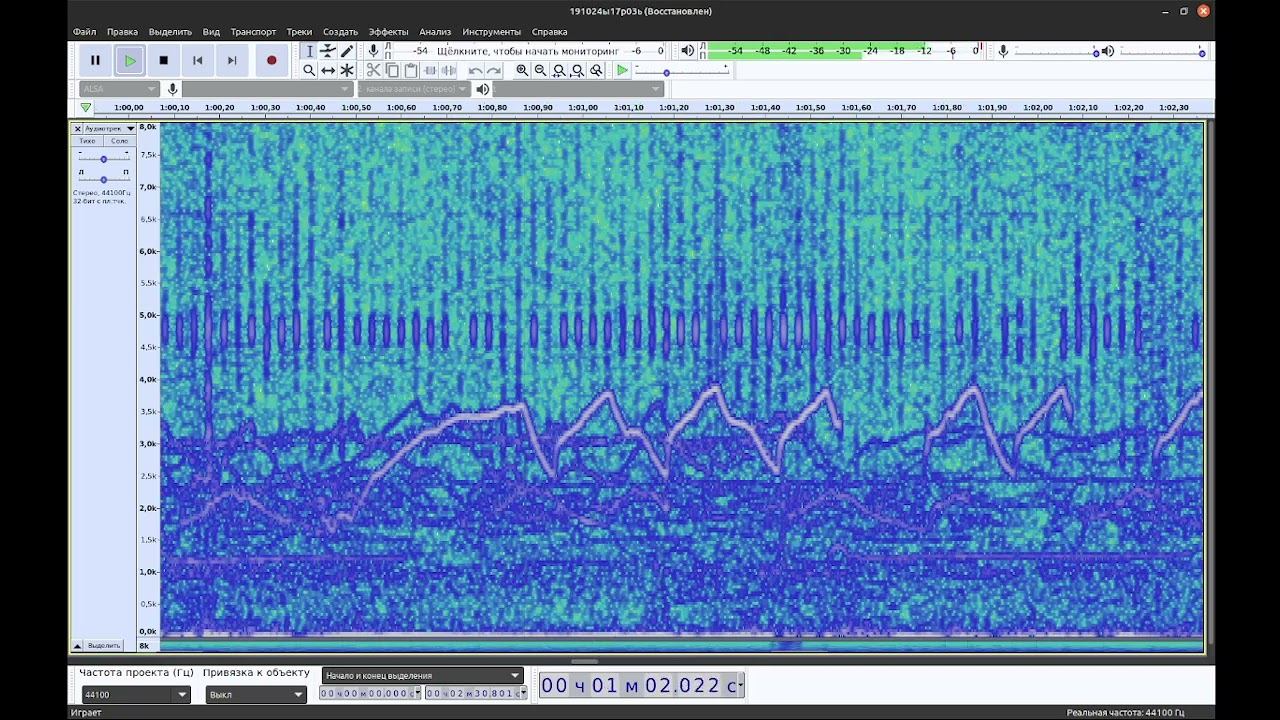1280x720 pixels.
Task: Open the Создать menu
Action: point(340,32)
